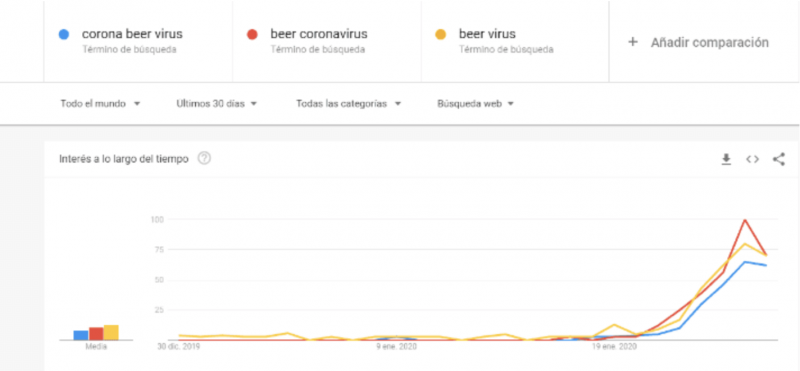Click the yellow dot for beer virus

[440, 35]
